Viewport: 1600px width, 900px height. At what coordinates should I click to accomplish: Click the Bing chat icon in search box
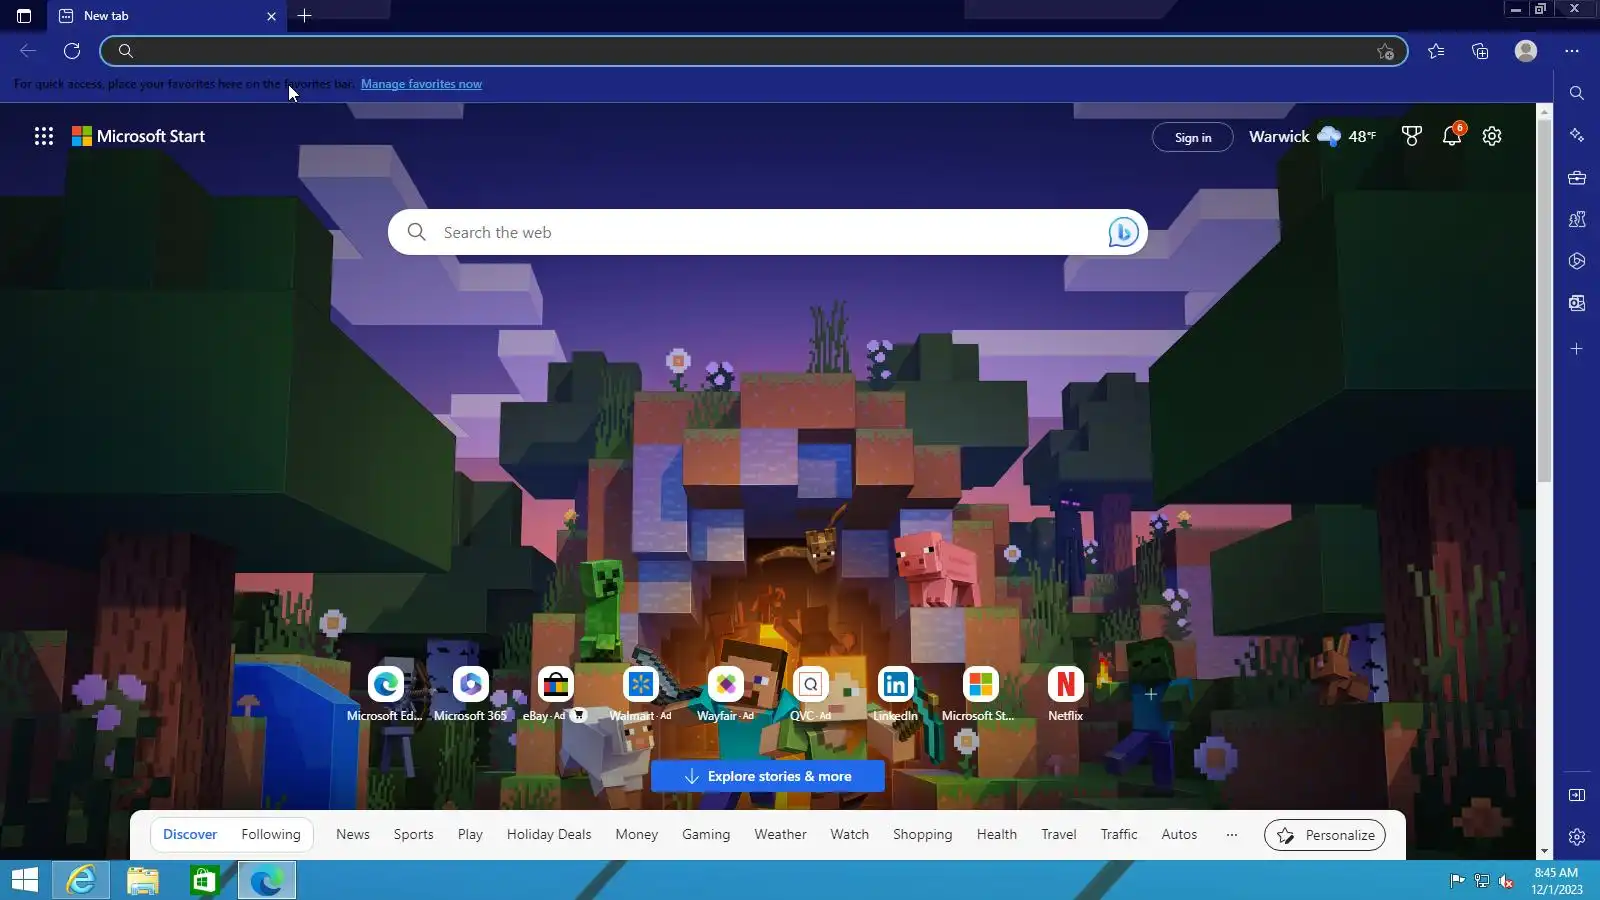click(x=1123, y=232)
